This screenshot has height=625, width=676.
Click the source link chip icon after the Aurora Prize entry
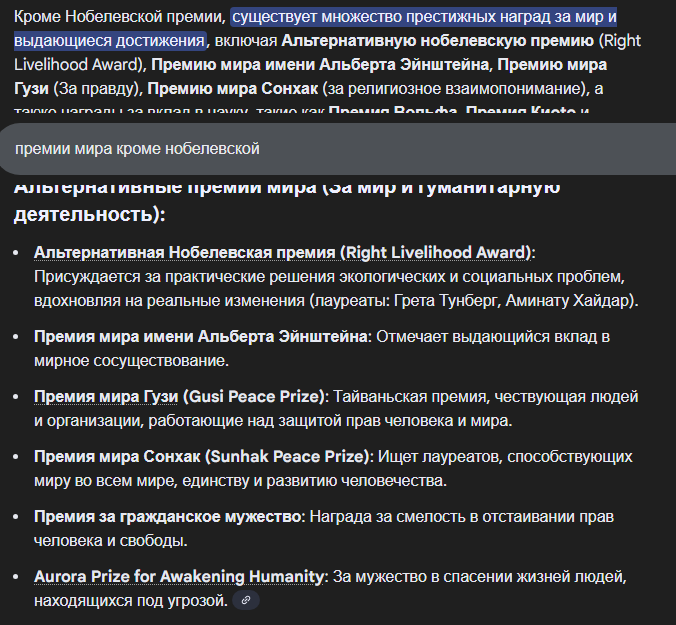point(246,600)
